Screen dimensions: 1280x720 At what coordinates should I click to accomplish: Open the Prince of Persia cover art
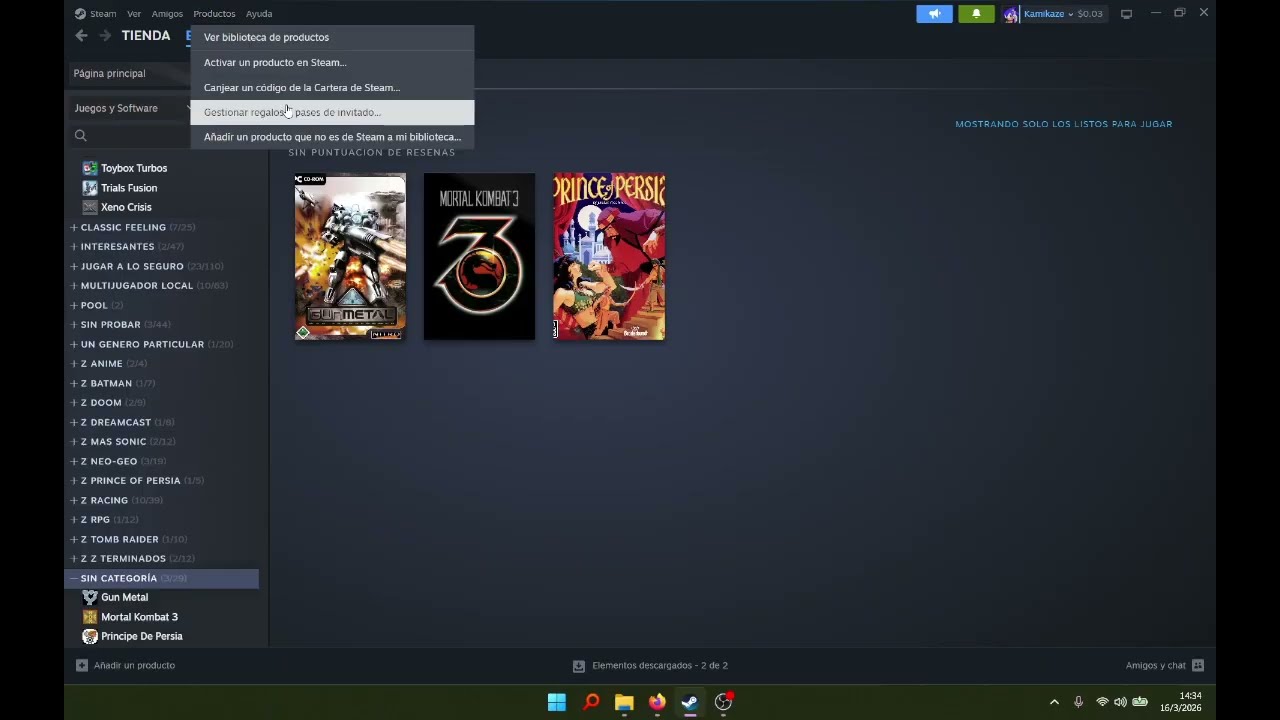[x=609, y=257]
